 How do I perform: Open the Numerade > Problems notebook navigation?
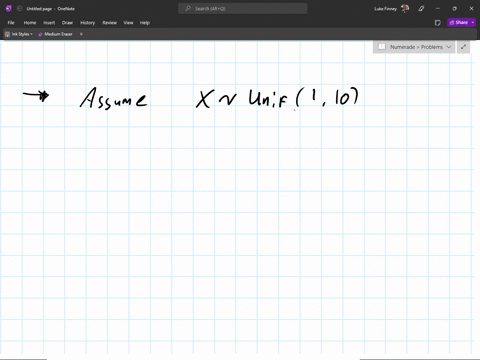414,47
